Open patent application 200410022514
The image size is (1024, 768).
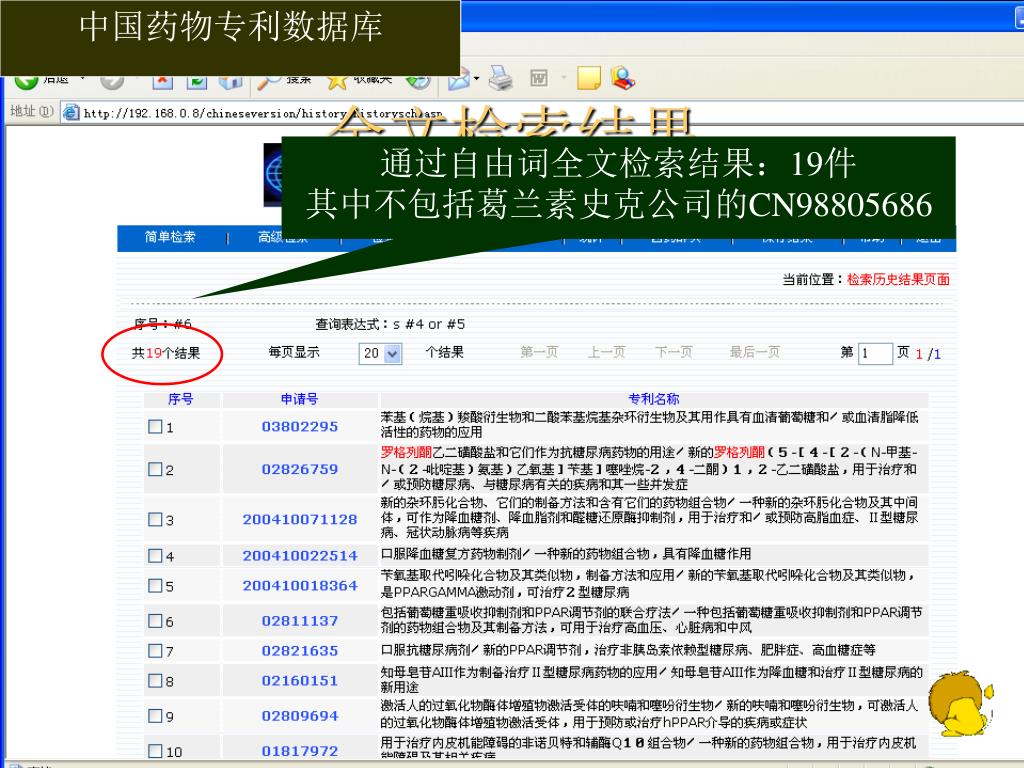click(x=300, y=556)
